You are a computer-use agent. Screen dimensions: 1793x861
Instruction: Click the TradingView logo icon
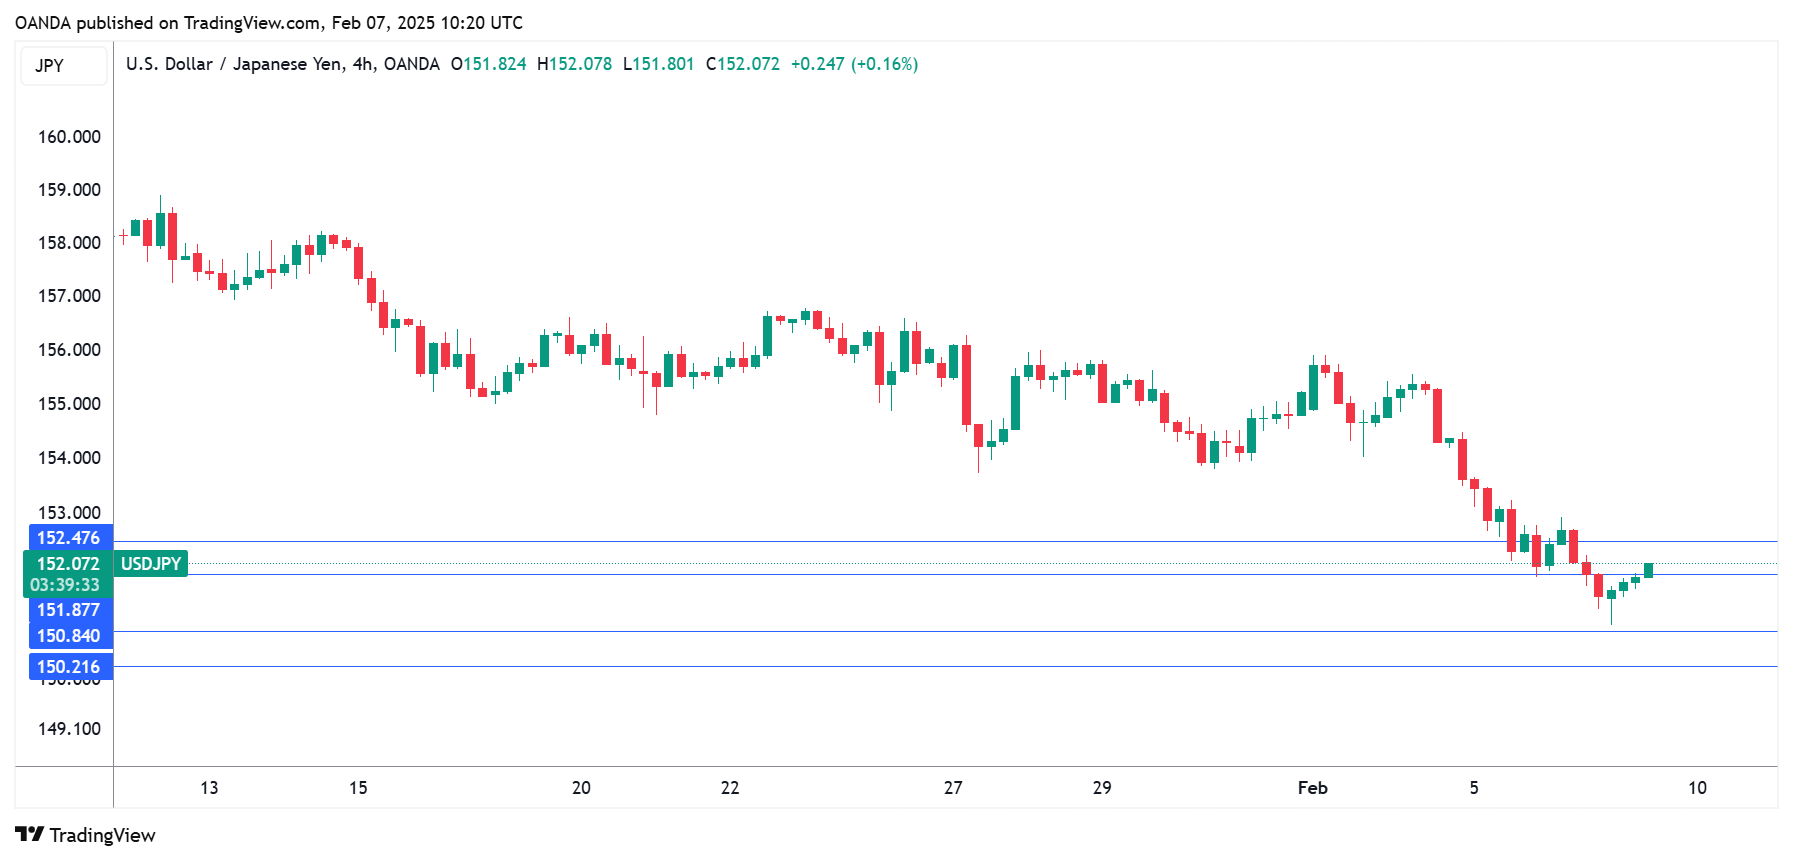pyautogui.click(x=29, y=835)
